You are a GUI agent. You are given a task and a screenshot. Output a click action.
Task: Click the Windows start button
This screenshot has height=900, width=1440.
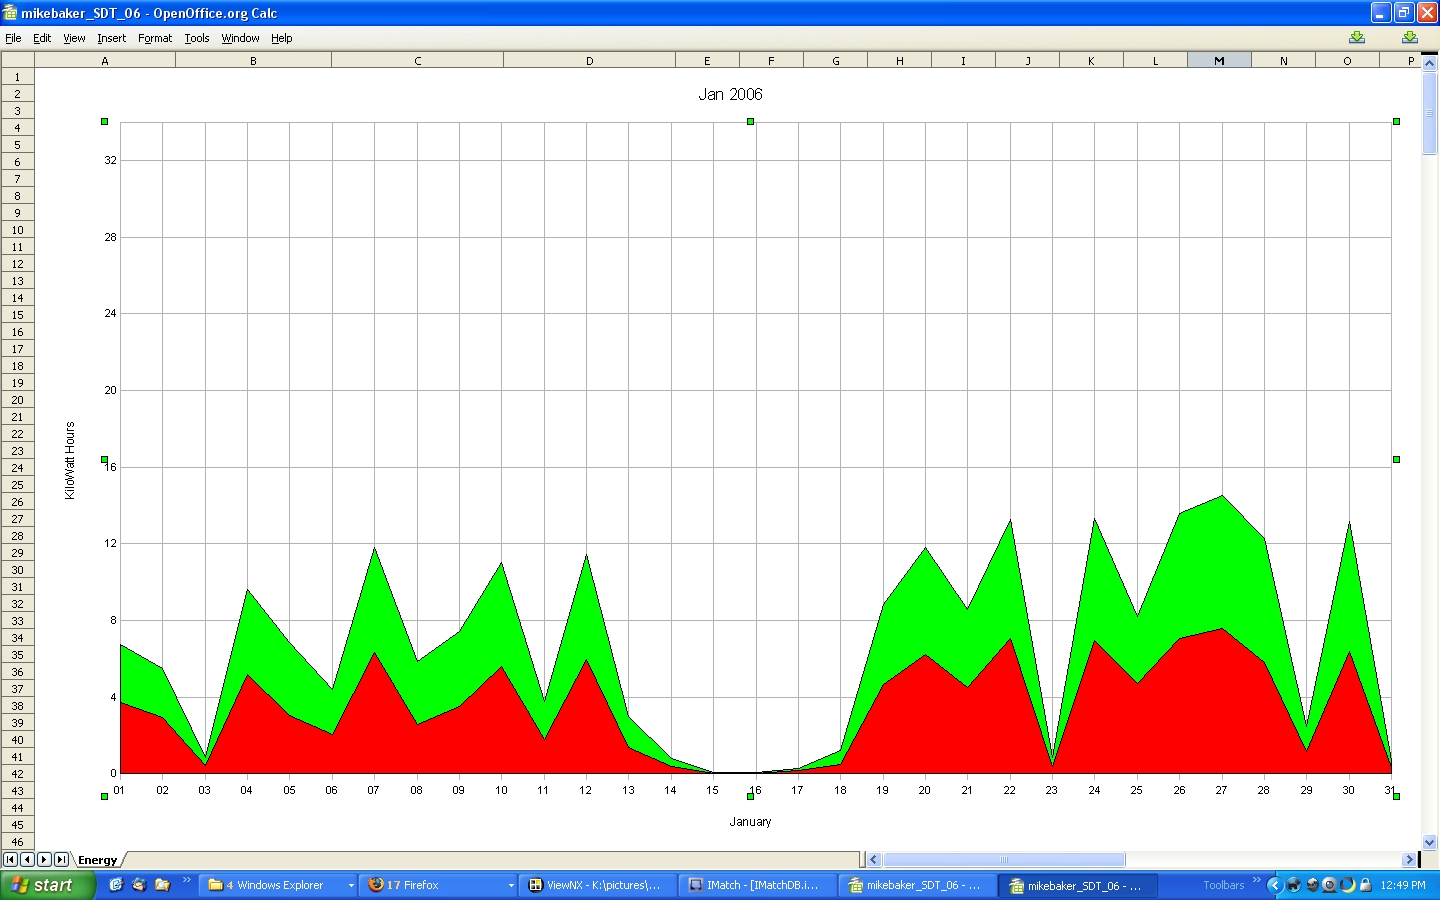click(47, 885)
